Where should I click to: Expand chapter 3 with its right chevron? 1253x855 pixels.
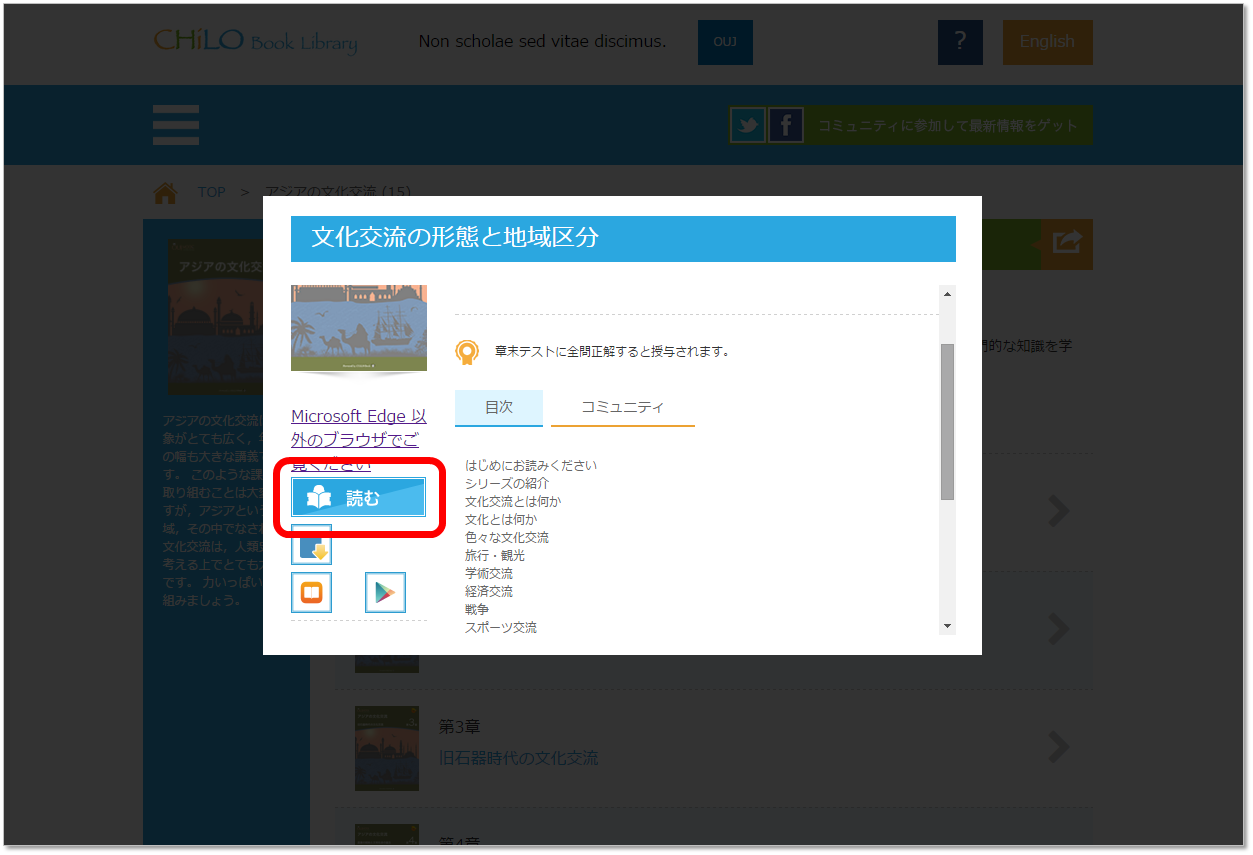tap(1059, 747)
